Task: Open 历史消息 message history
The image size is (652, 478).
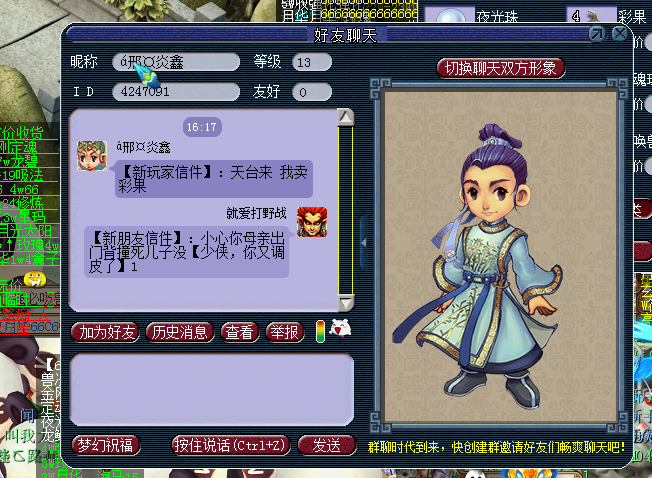Action: coord(180,332)
